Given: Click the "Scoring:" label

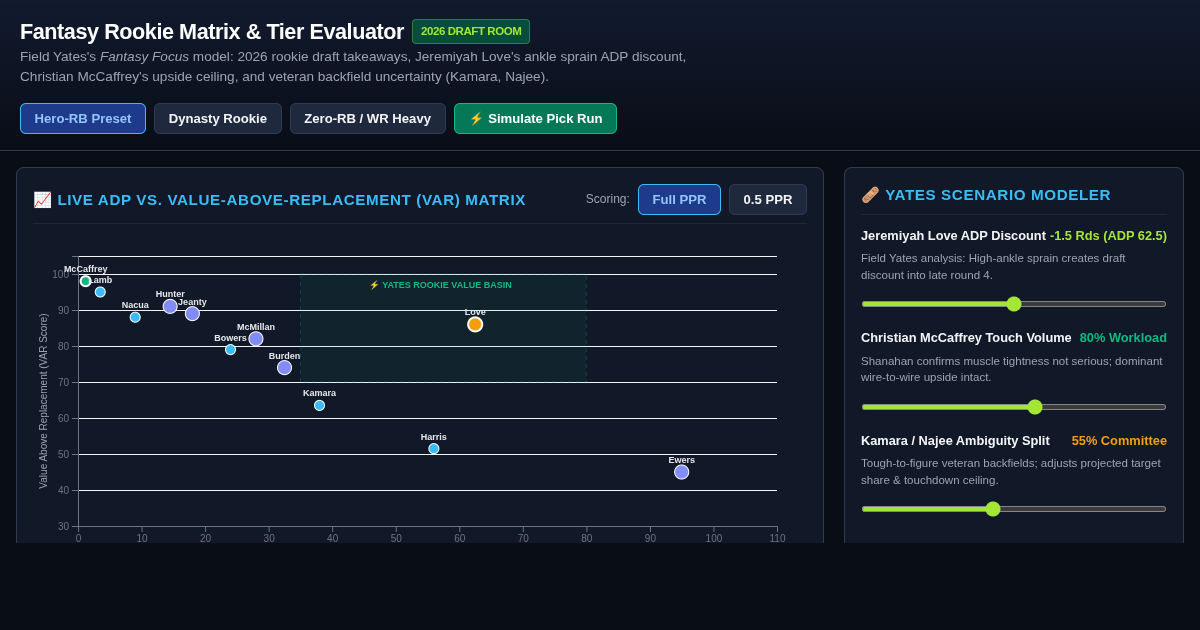Looking at the screenshot, I should [608, 199].
